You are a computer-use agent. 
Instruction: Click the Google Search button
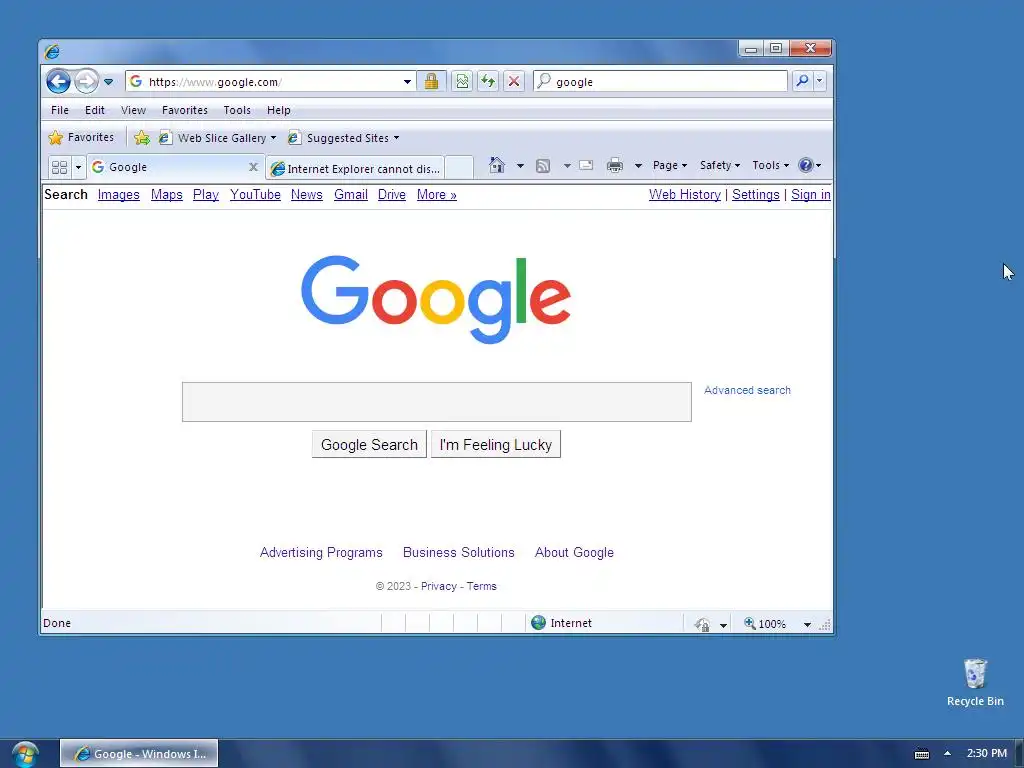[369, 444]
